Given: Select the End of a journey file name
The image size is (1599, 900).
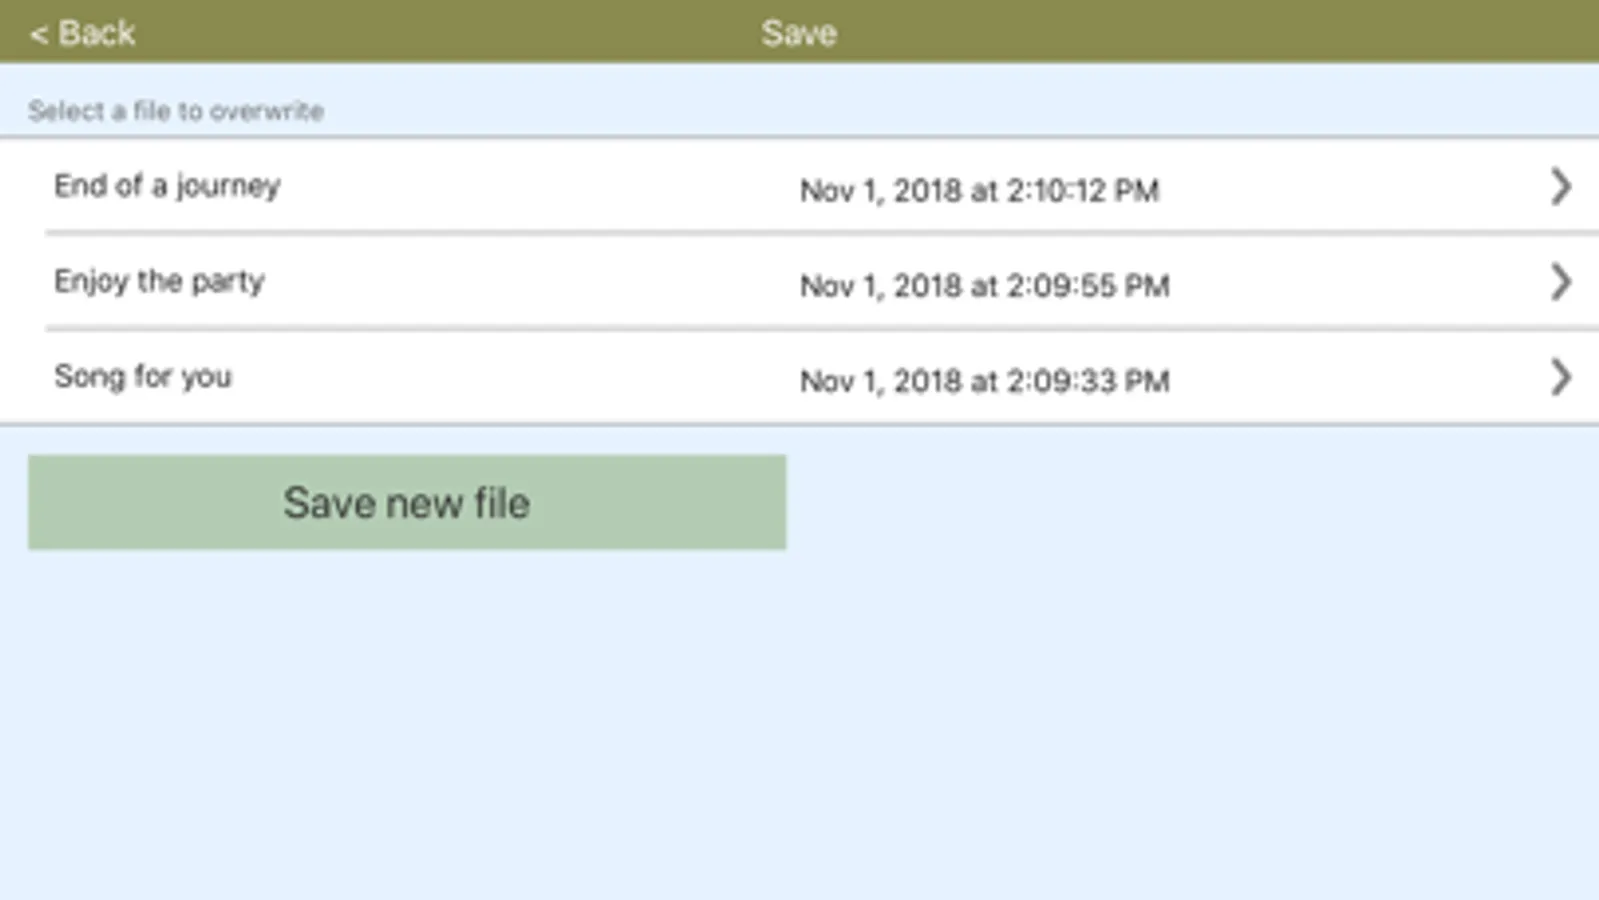Looking at the screenshot, I should coord(167,186).
